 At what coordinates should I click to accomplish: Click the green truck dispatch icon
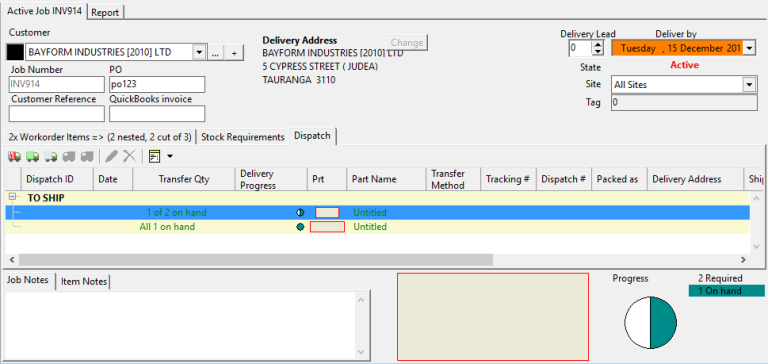pos(33,156)
